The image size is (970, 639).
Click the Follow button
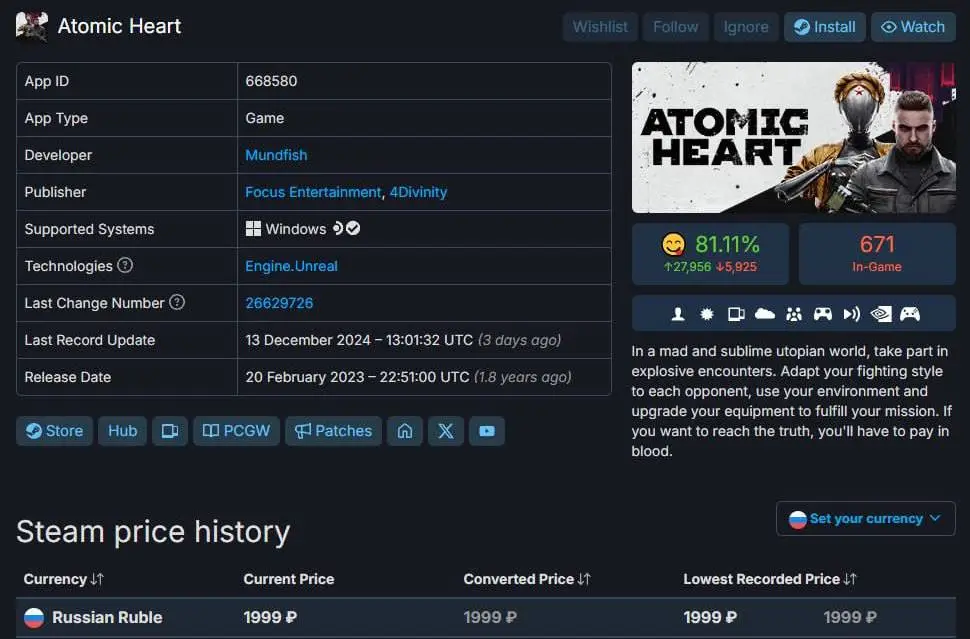click(x=675, y=27)
